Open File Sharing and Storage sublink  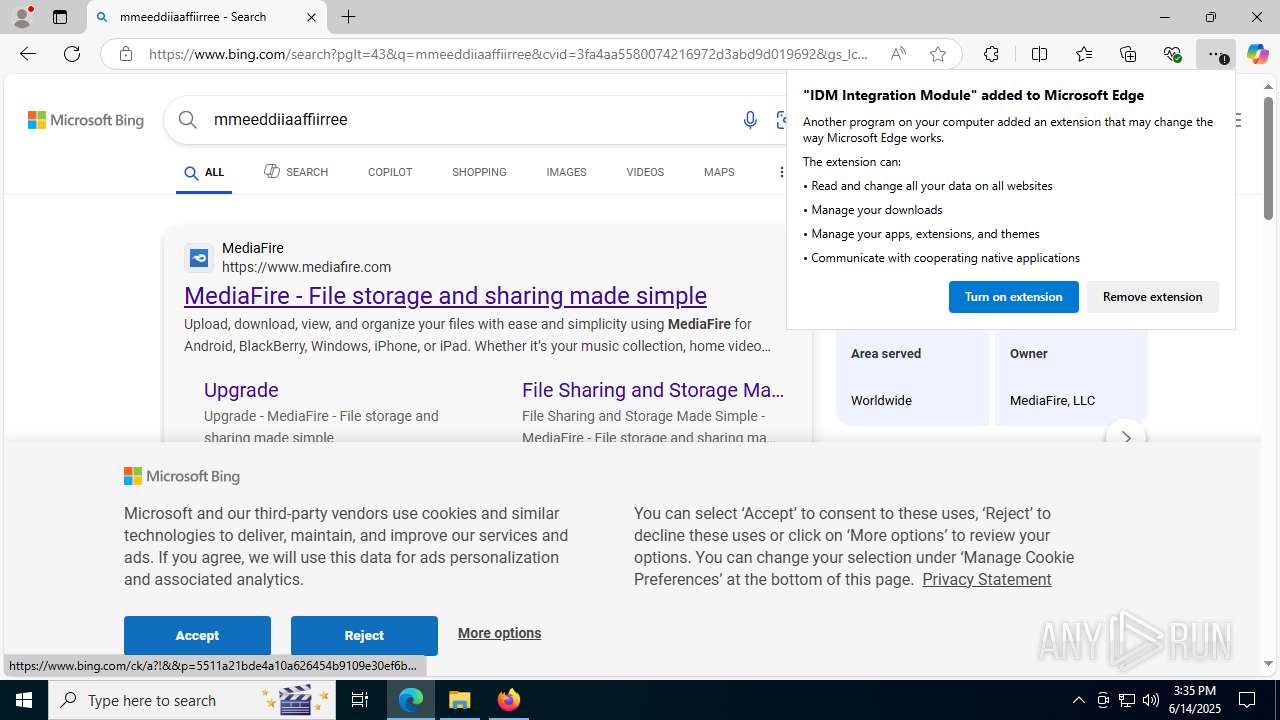653,390
